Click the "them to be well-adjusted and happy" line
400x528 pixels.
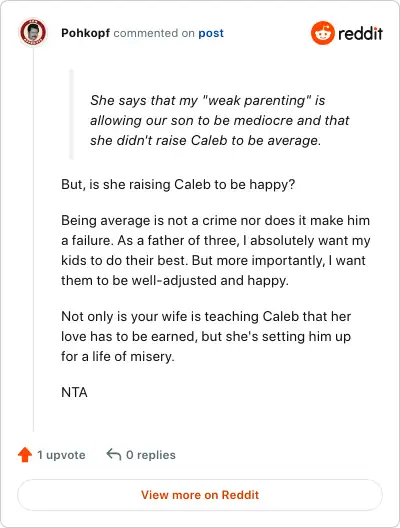pyautogui.click(x=175, y=280)
